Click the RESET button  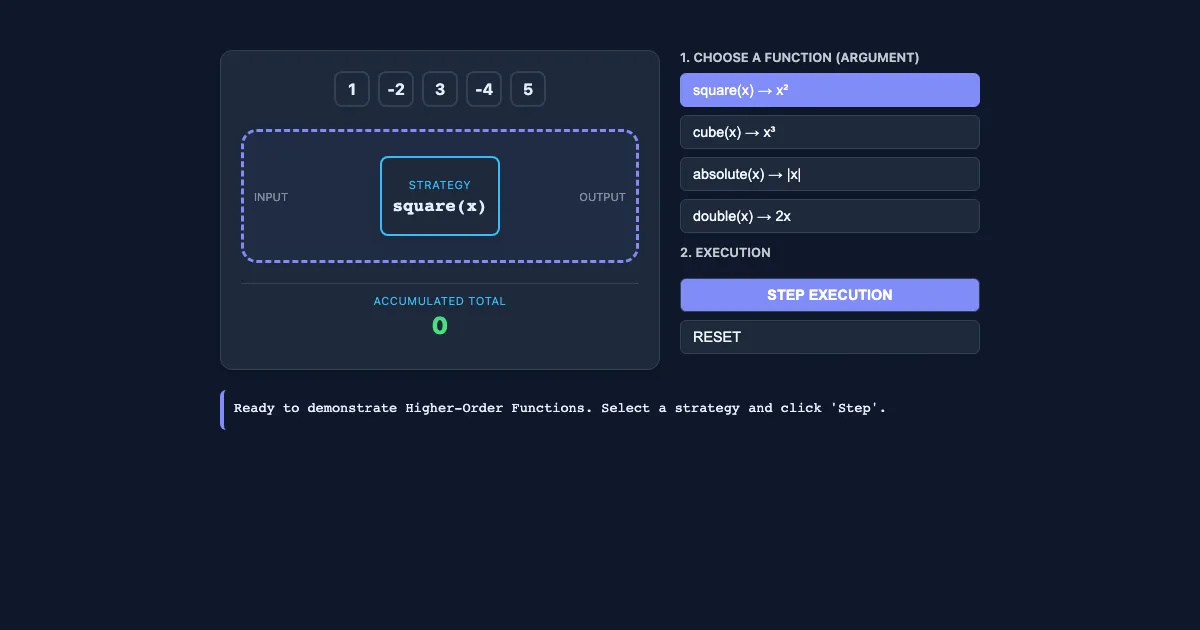click(830, 337)
